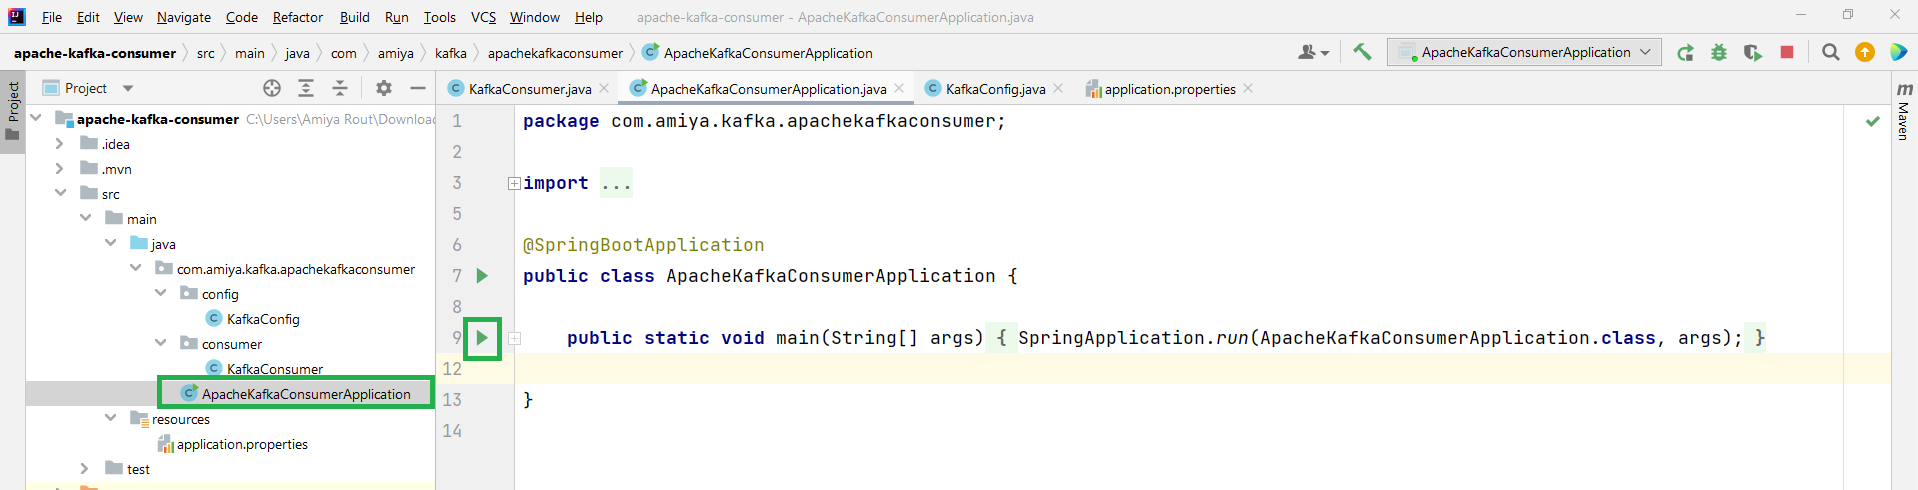Run main method from the line 9 gutter arrow
This screenshot has width=1918, height=490.
coord(482,338)
